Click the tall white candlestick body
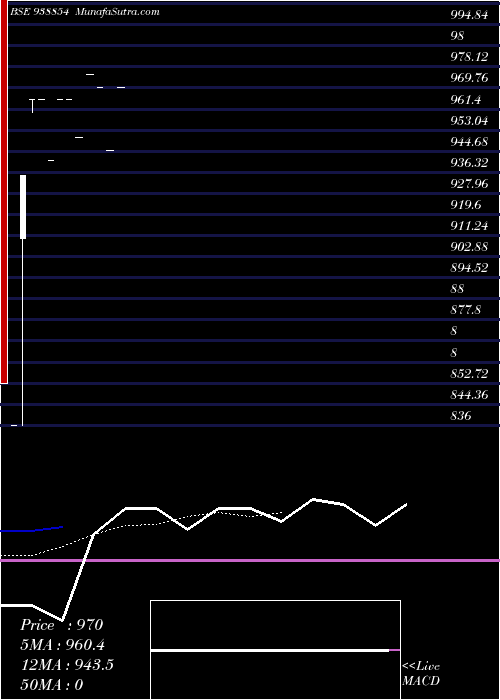500x700 pixels. (23, 207)
